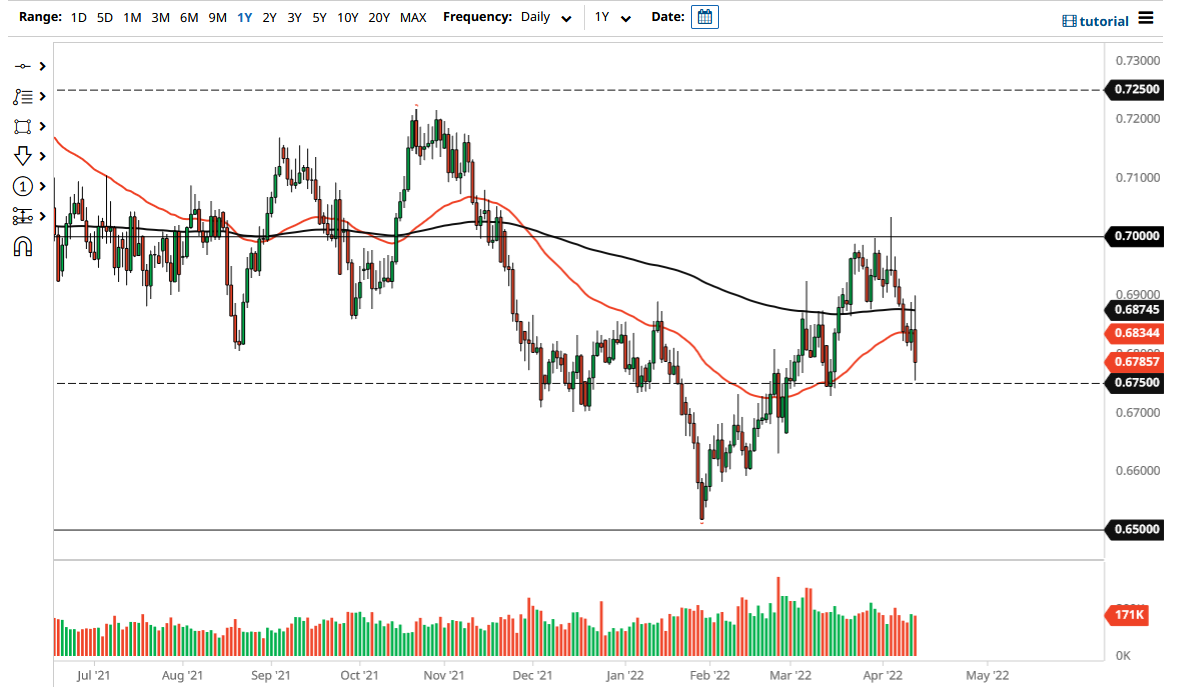
Task: Click the 0.67500 price level label
Action: [x=1135, y=383]
